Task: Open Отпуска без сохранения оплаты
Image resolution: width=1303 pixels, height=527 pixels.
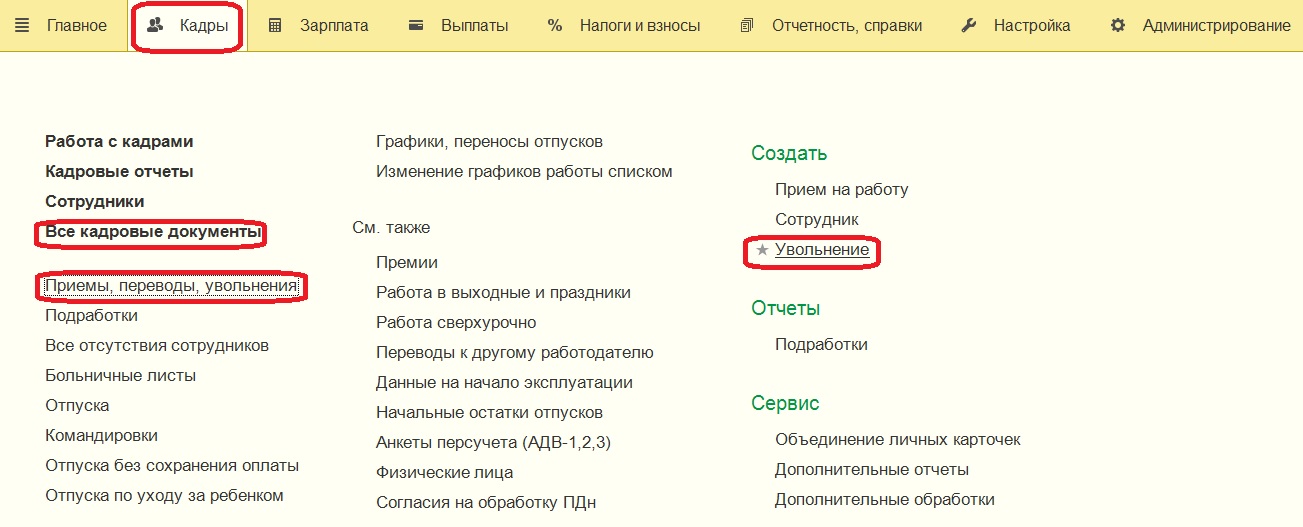Action: [x=172, y=466]
